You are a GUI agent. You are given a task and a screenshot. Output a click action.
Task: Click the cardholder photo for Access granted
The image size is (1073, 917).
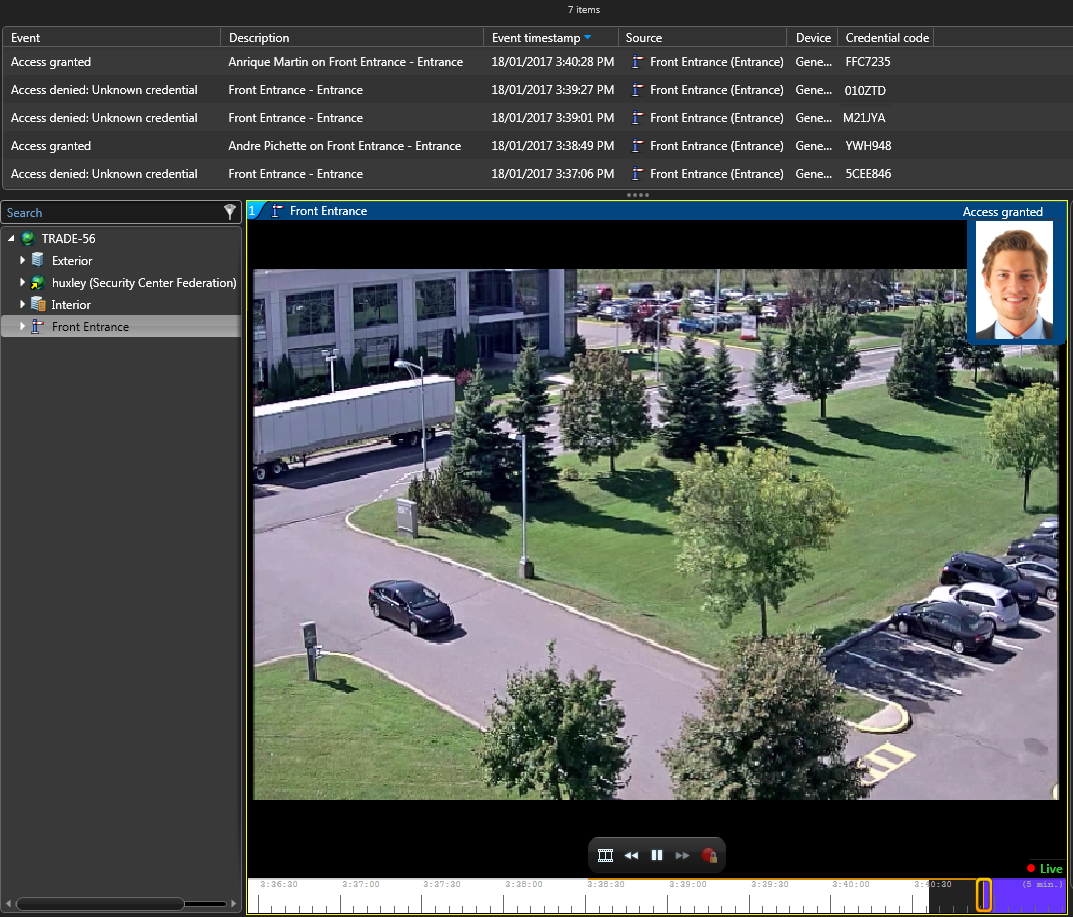click(x=1013, y=282)
